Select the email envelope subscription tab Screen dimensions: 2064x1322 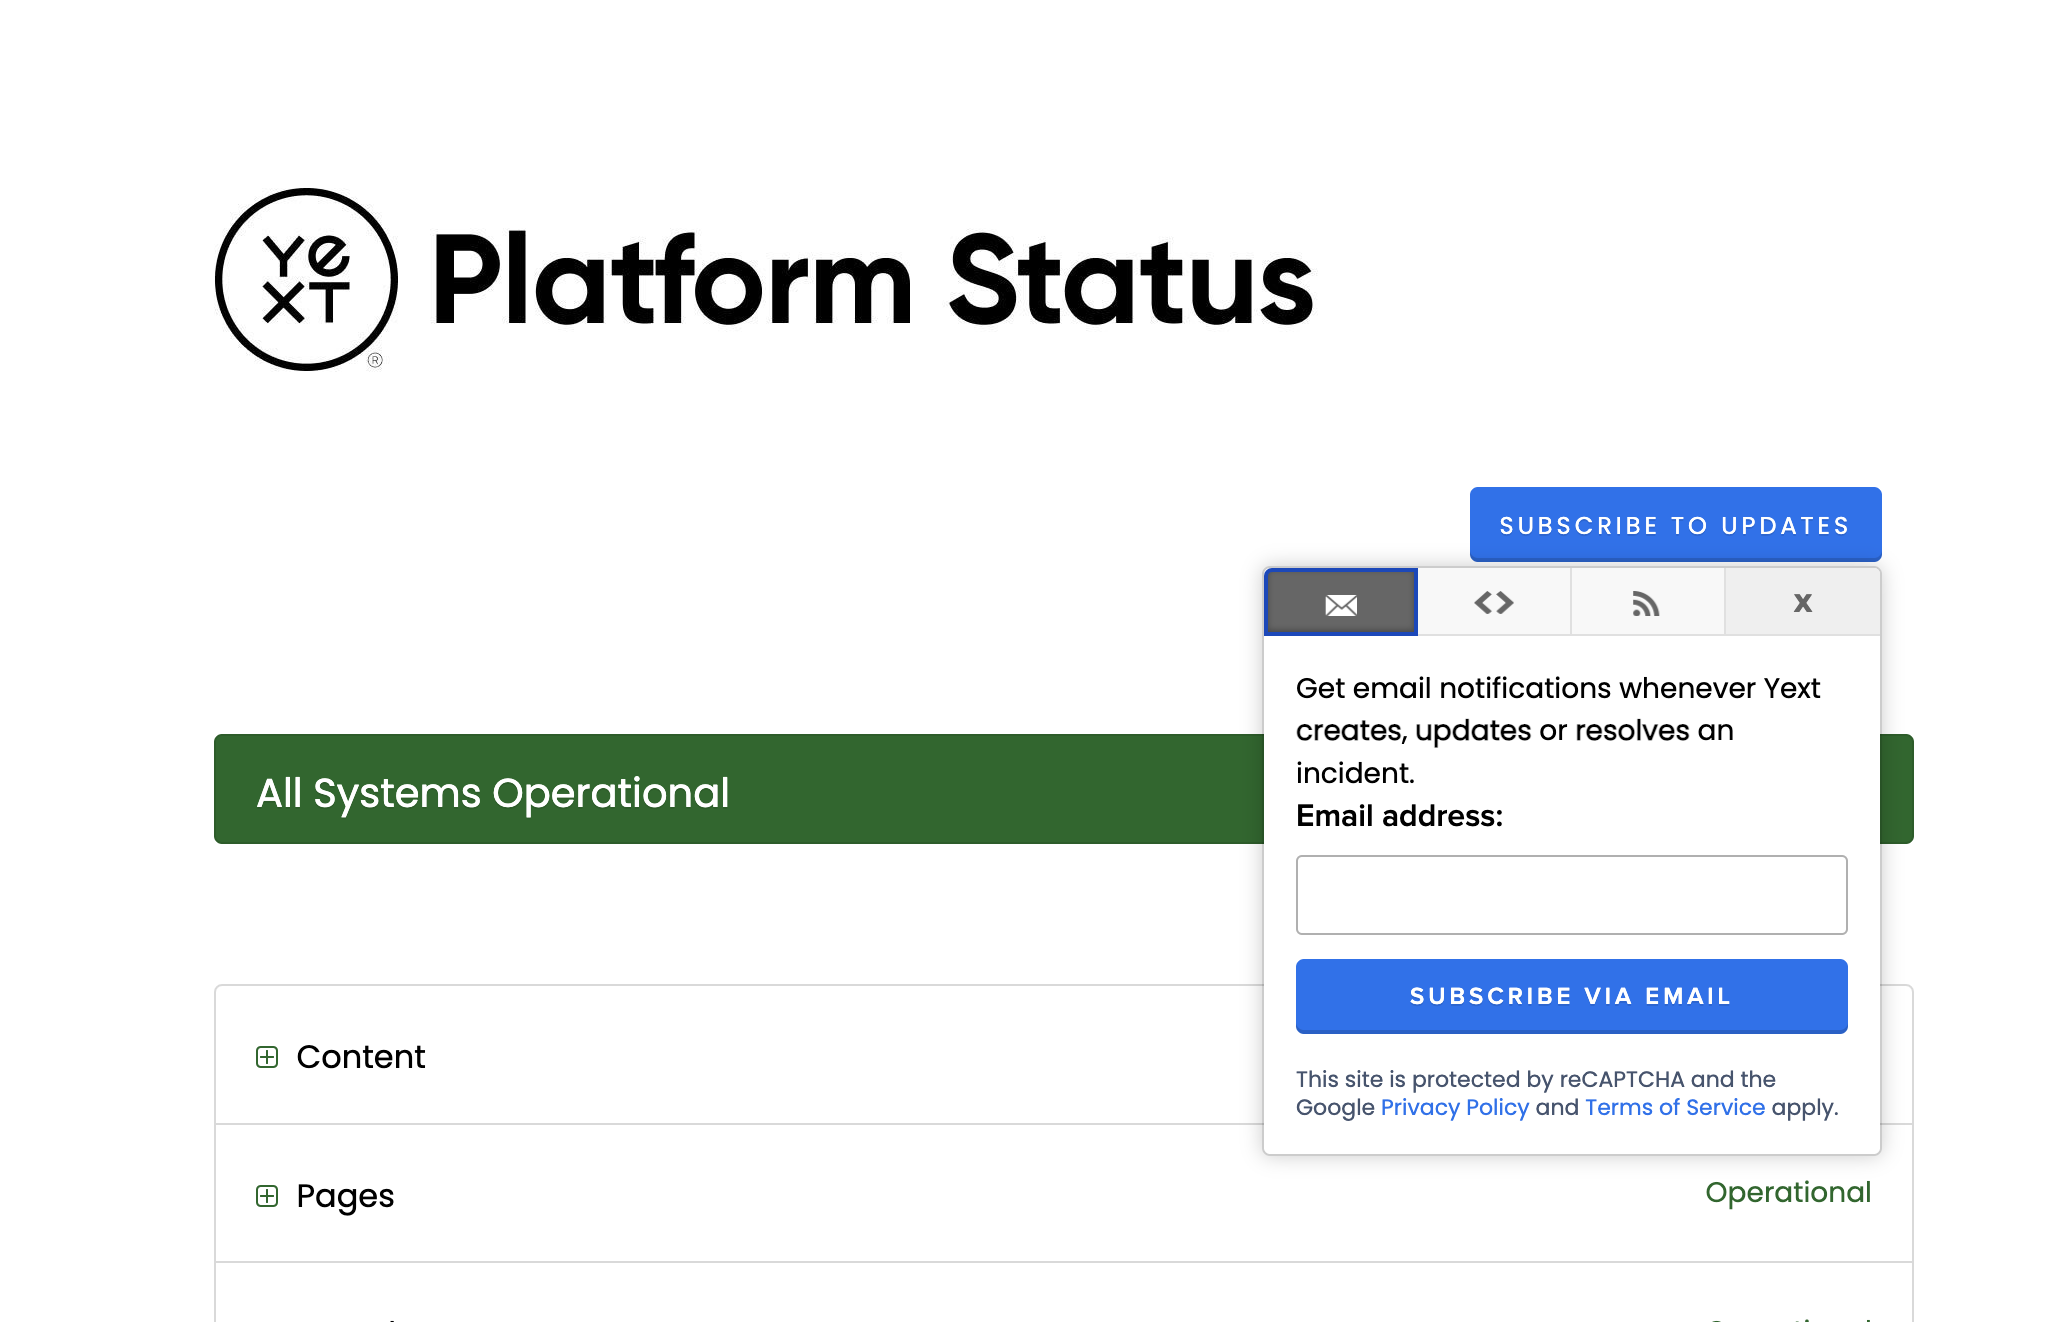click(x=1340, y=603)
